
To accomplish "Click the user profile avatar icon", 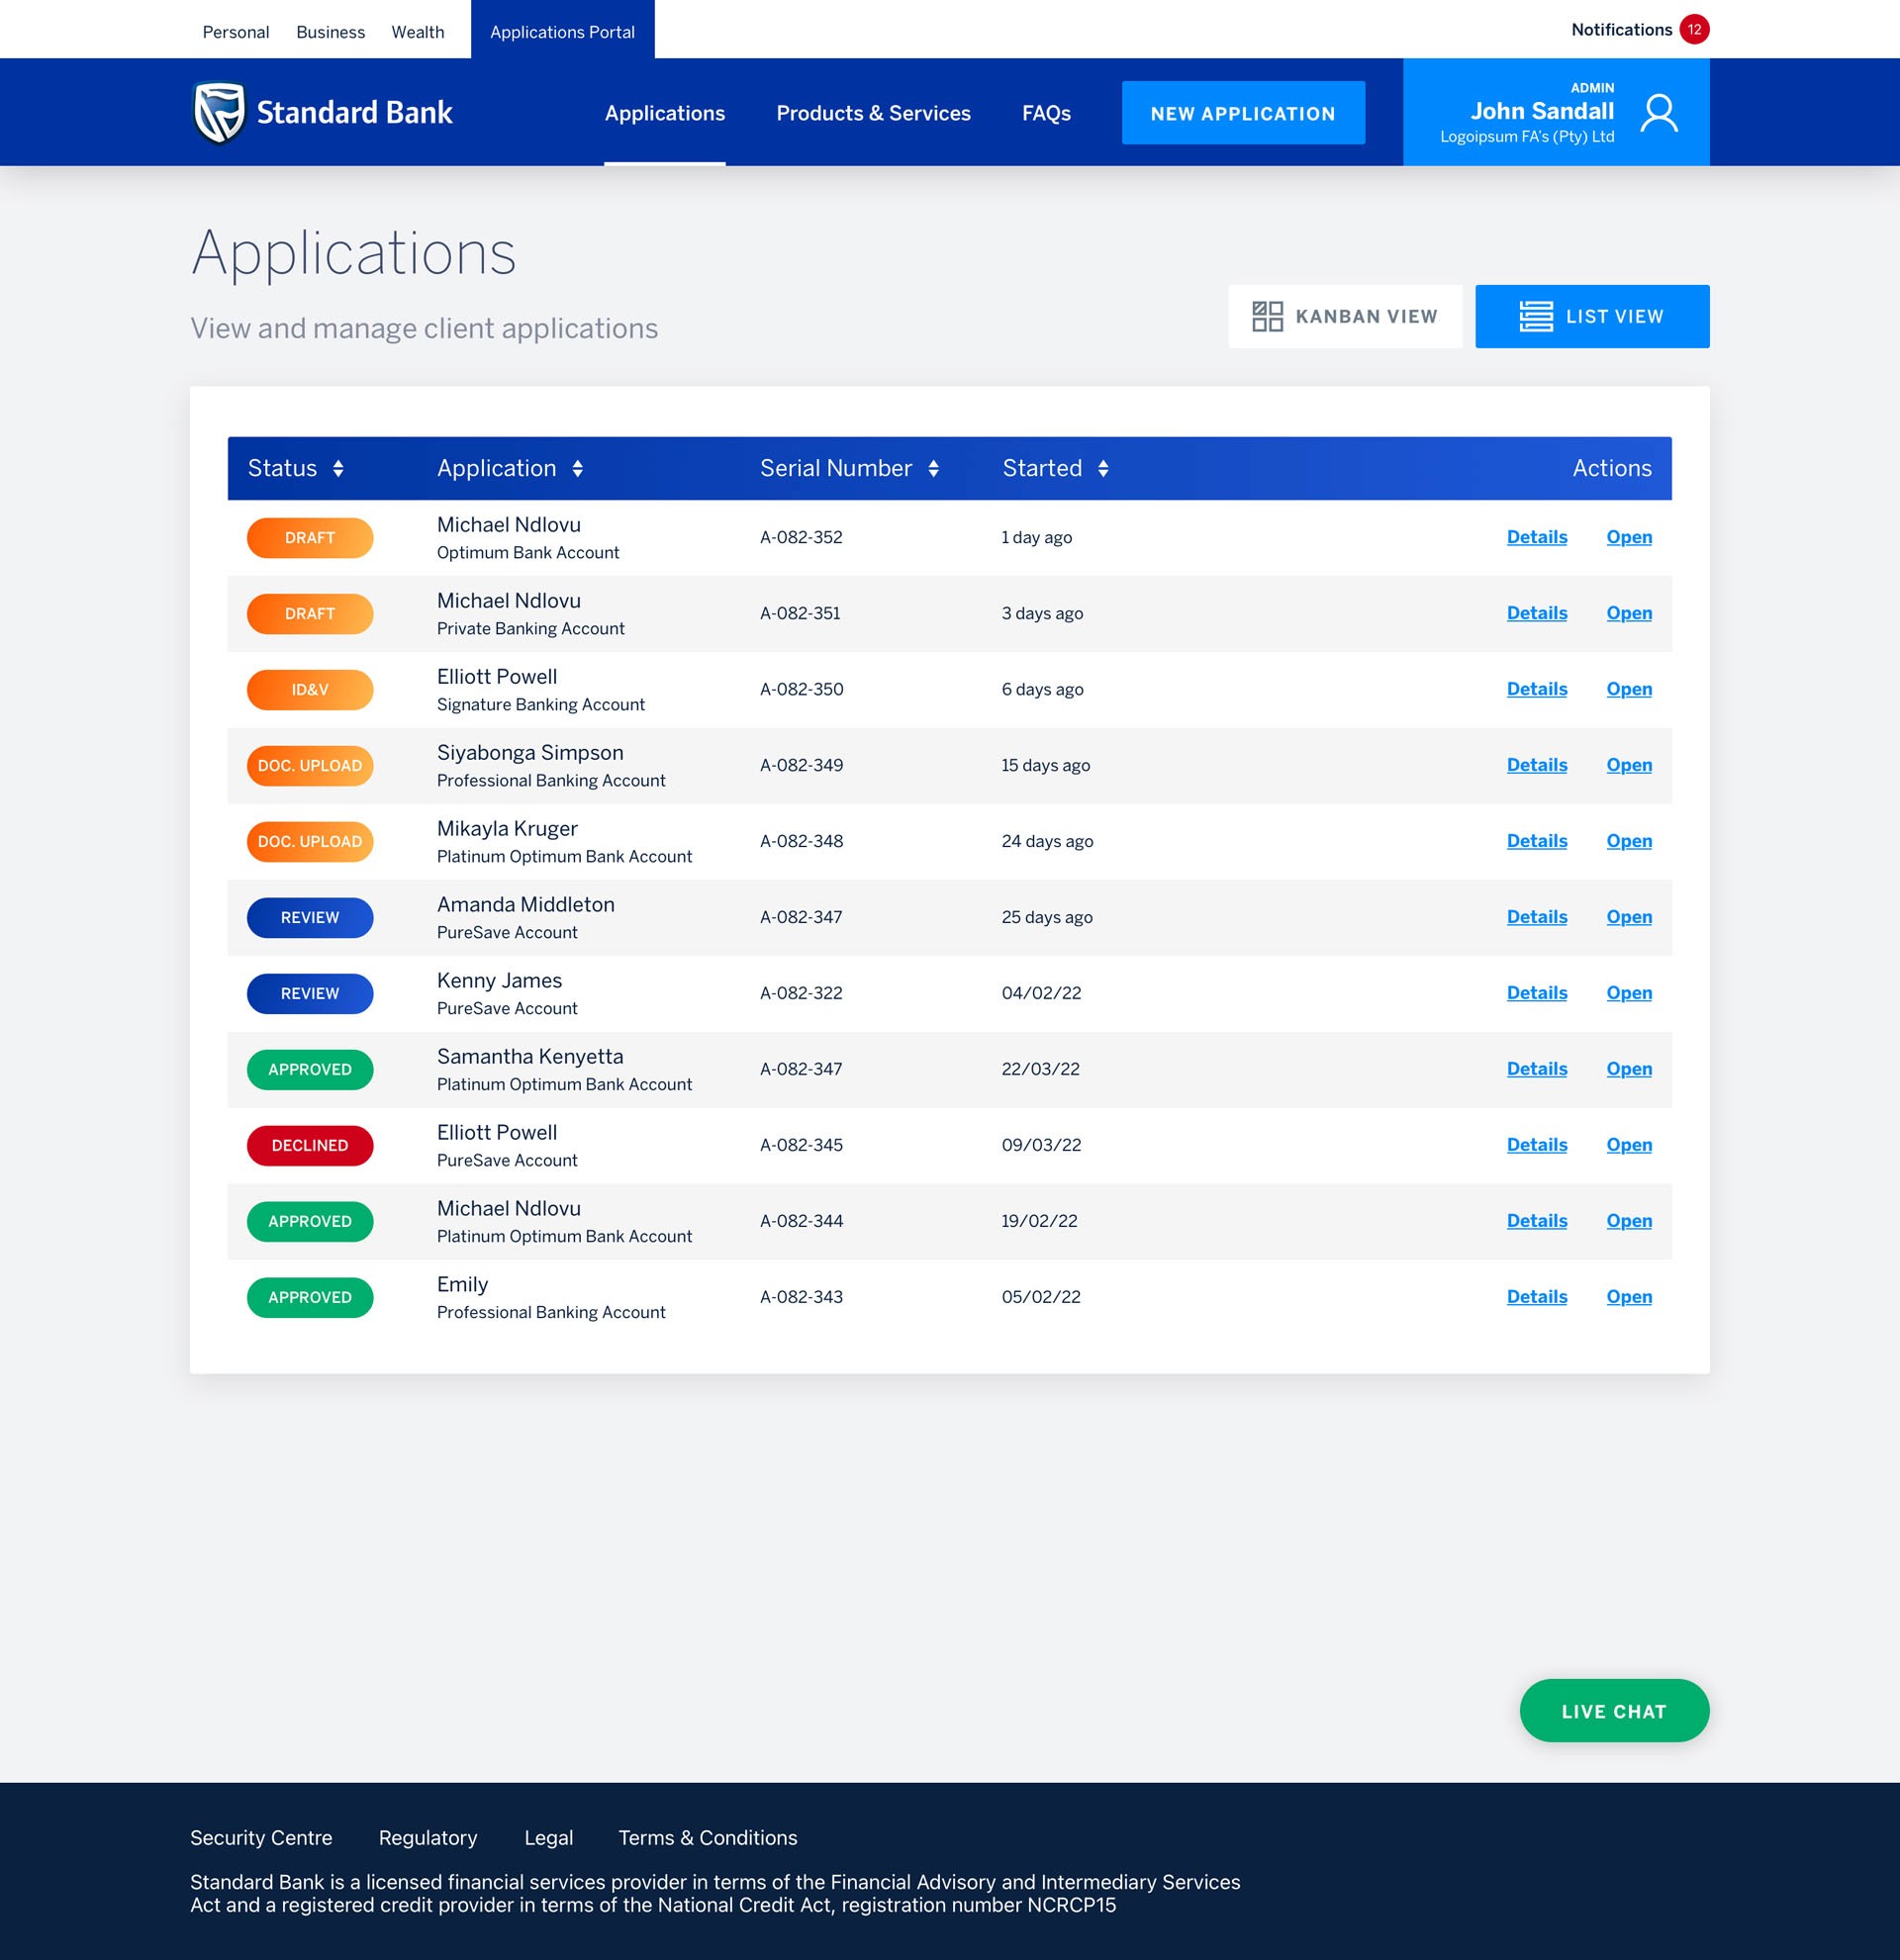I will (1658, 113).
